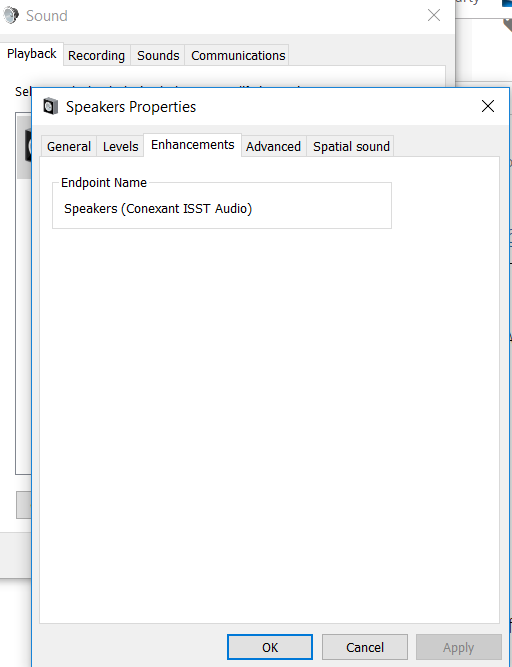The image size is (512, 667).
Task: Close the Sound window
Action: (x=434, y=15)
